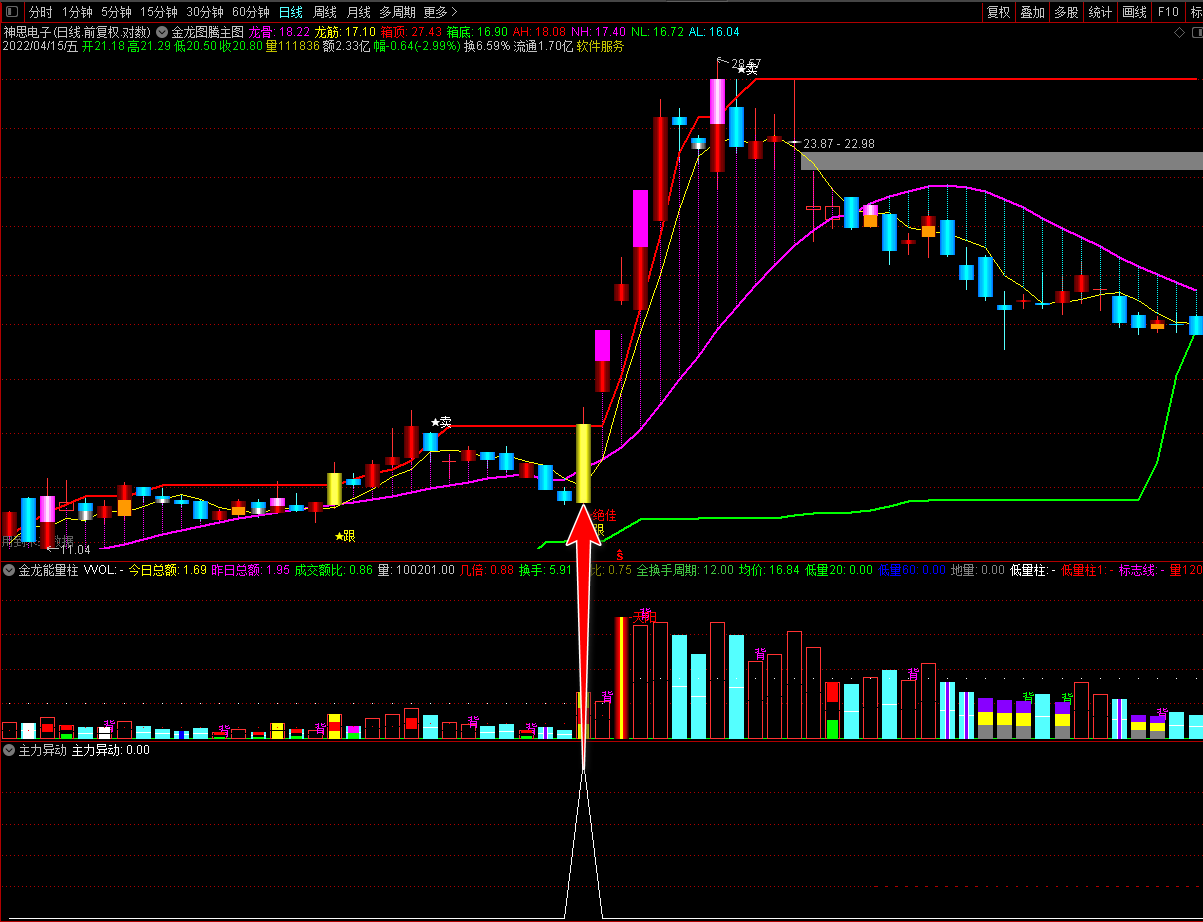
Task: Click the 叠加 overlay button
Action: point(1032,12)
